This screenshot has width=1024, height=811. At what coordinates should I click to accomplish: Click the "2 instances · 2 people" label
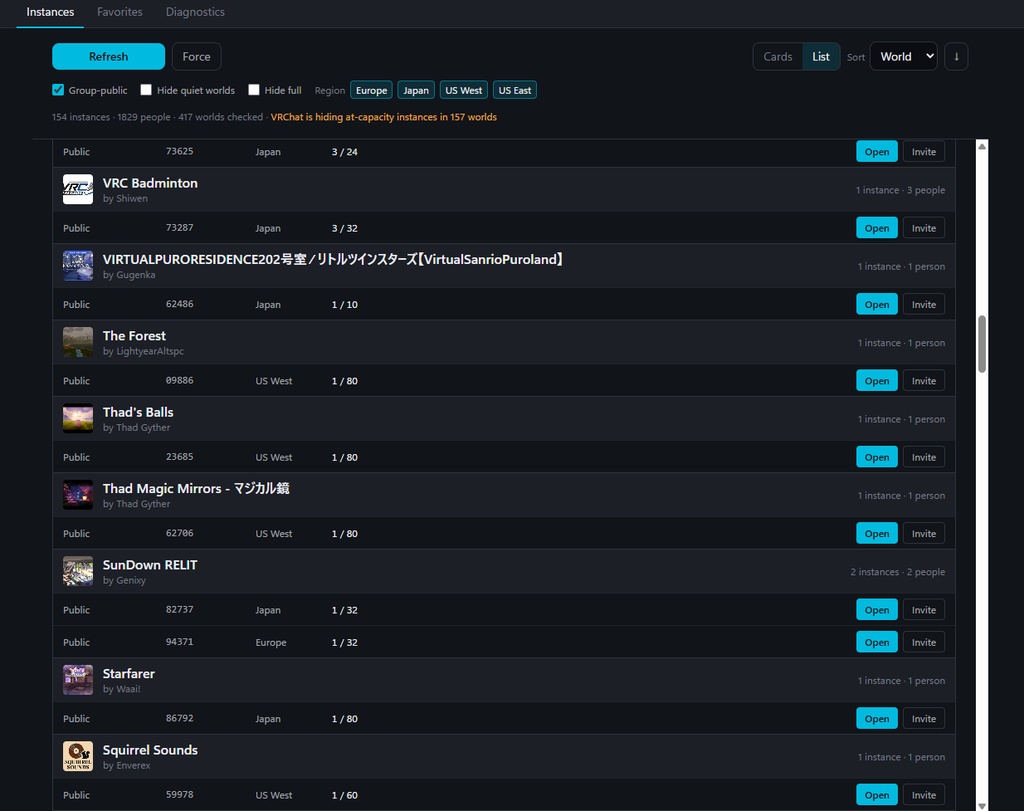coord(897,571)
